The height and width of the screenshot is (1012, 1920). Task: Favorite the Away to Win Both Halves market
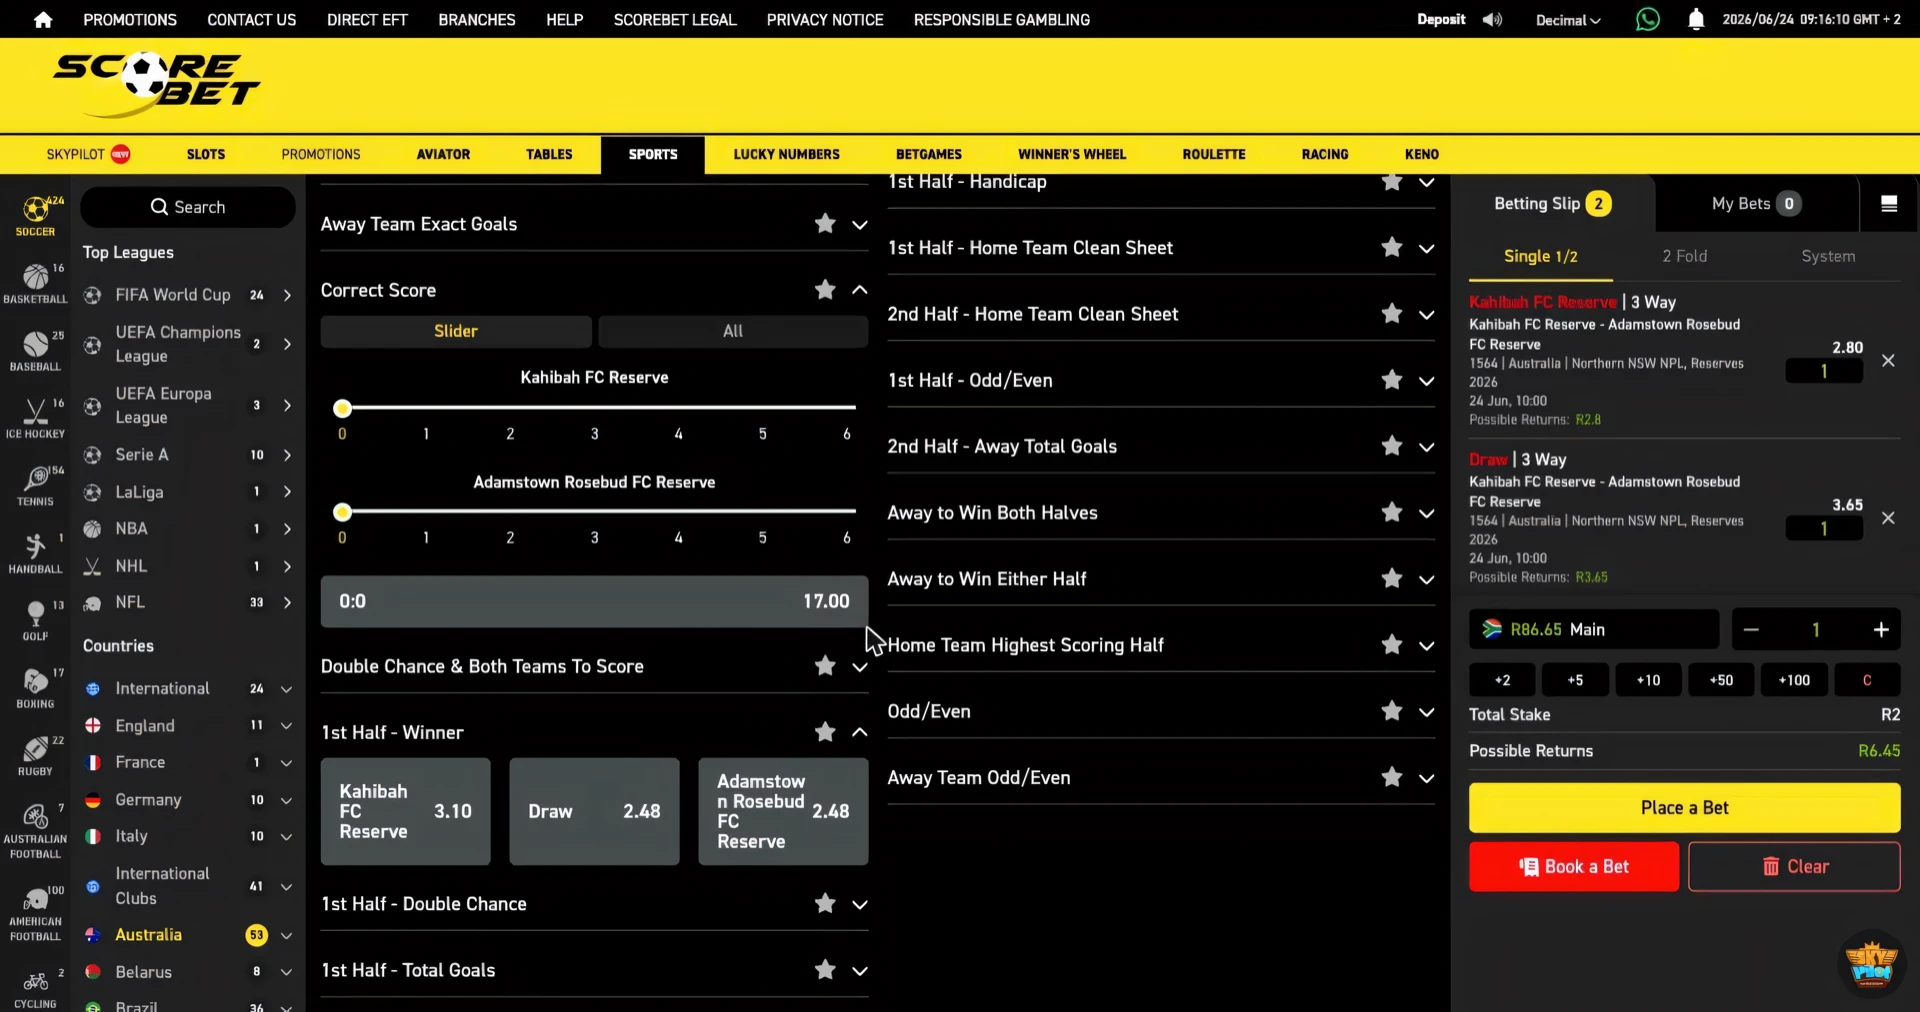pyautogui.click(x=1392, y=512)
